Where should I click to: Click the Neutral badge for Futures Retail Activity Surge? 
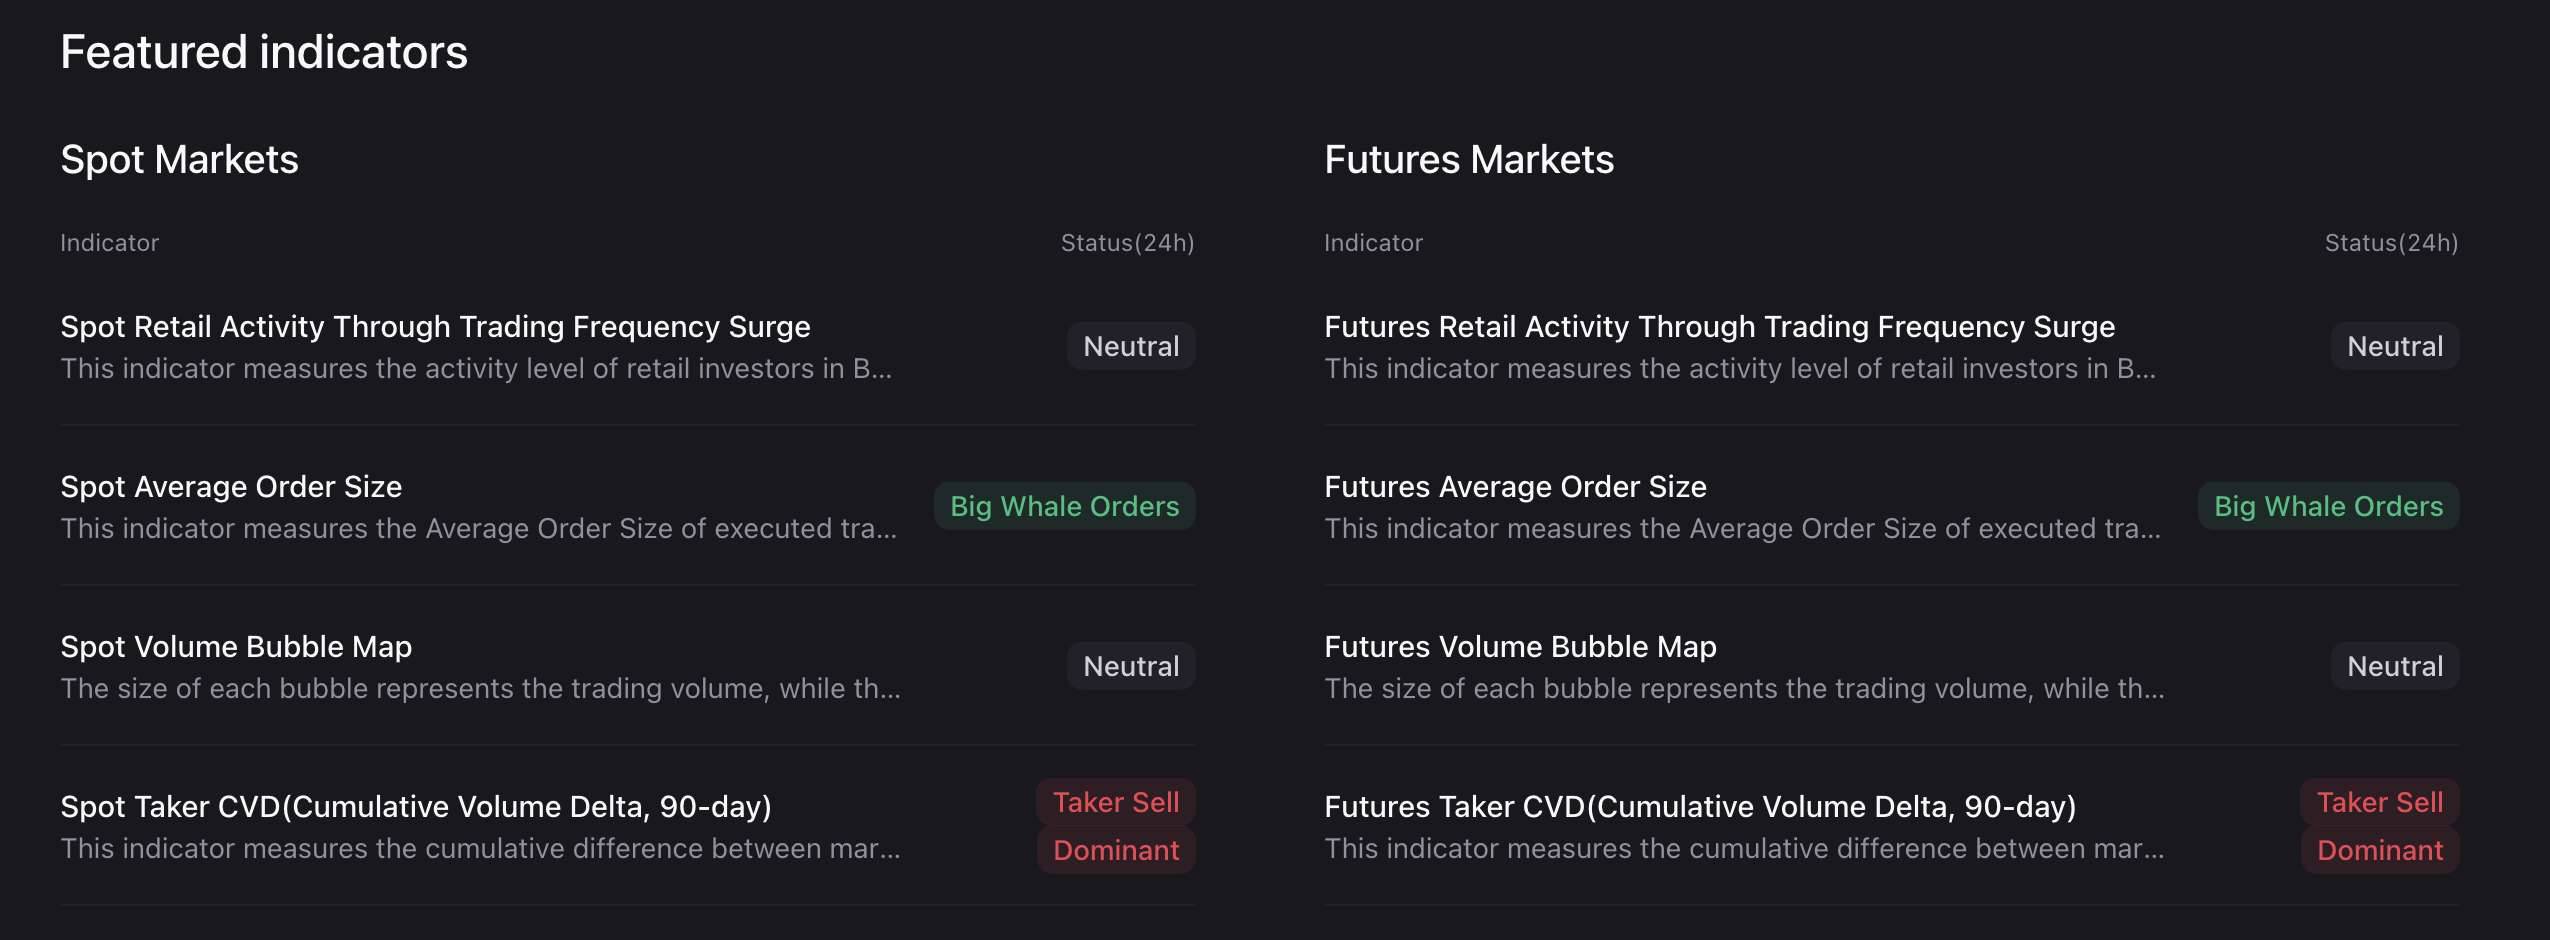(2395, 346)
